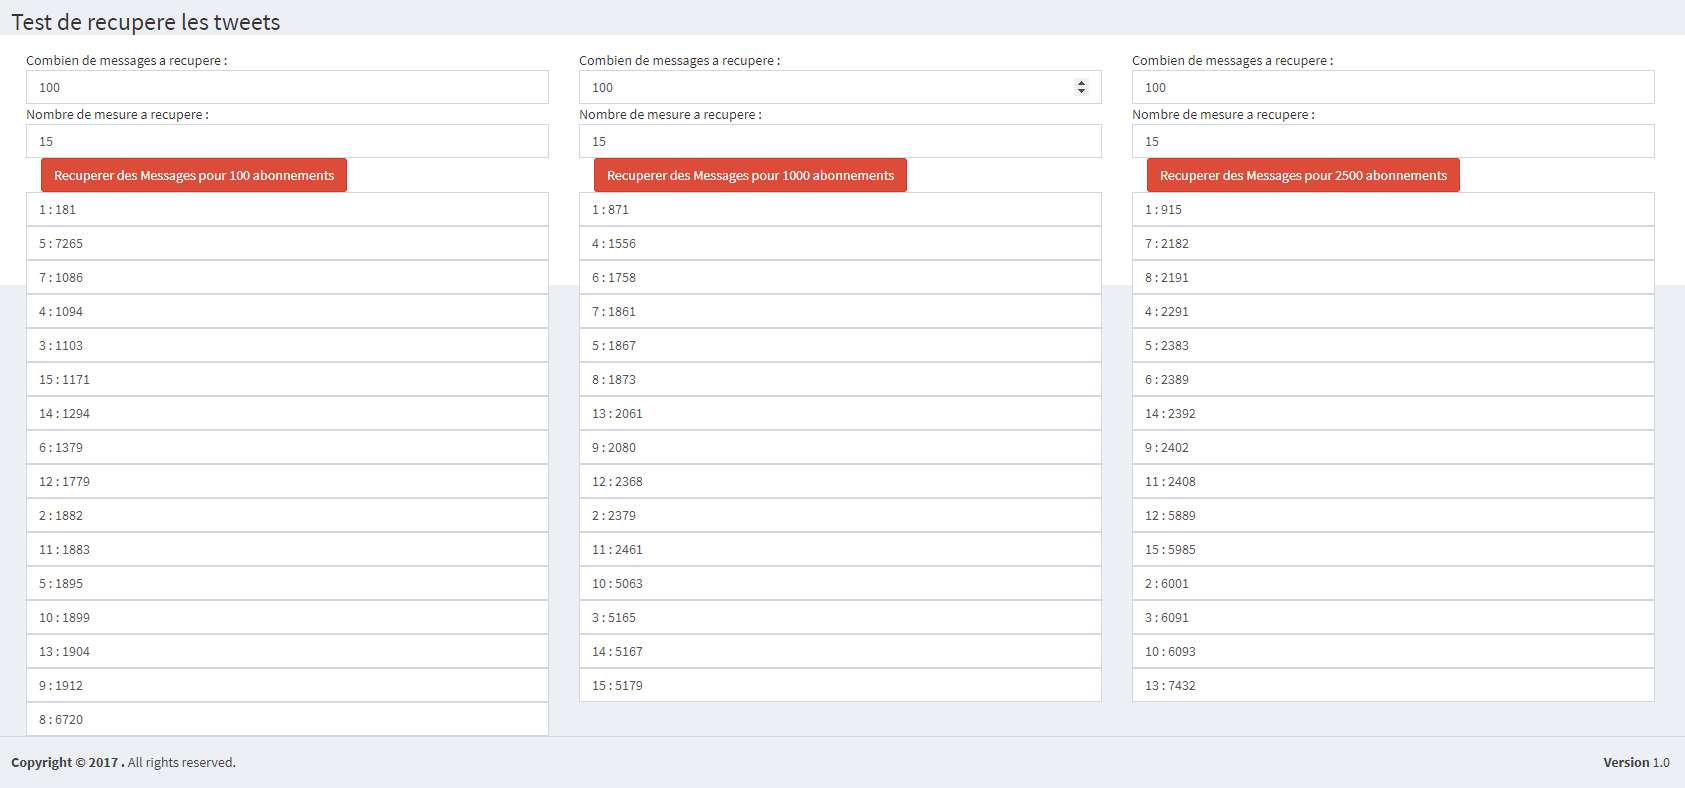Pick the list entry "4 : 2291"
The height and width of the screenshot is (788, 1685).
click(1393, 311)
